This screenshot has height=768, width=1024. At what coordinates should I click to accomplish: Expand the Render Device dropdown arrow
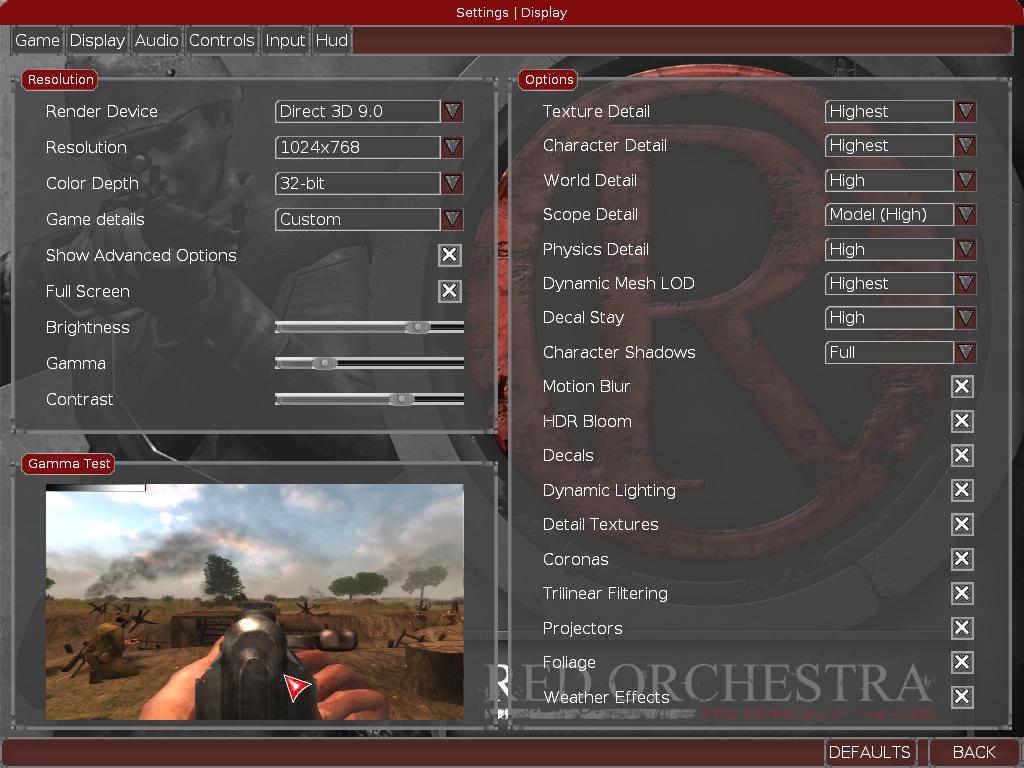452,111
